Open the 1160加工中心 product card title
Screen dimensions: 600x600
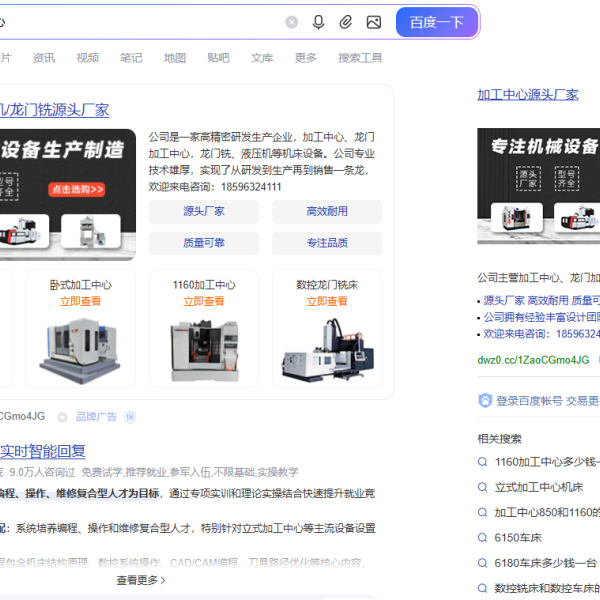click(204, 285)
